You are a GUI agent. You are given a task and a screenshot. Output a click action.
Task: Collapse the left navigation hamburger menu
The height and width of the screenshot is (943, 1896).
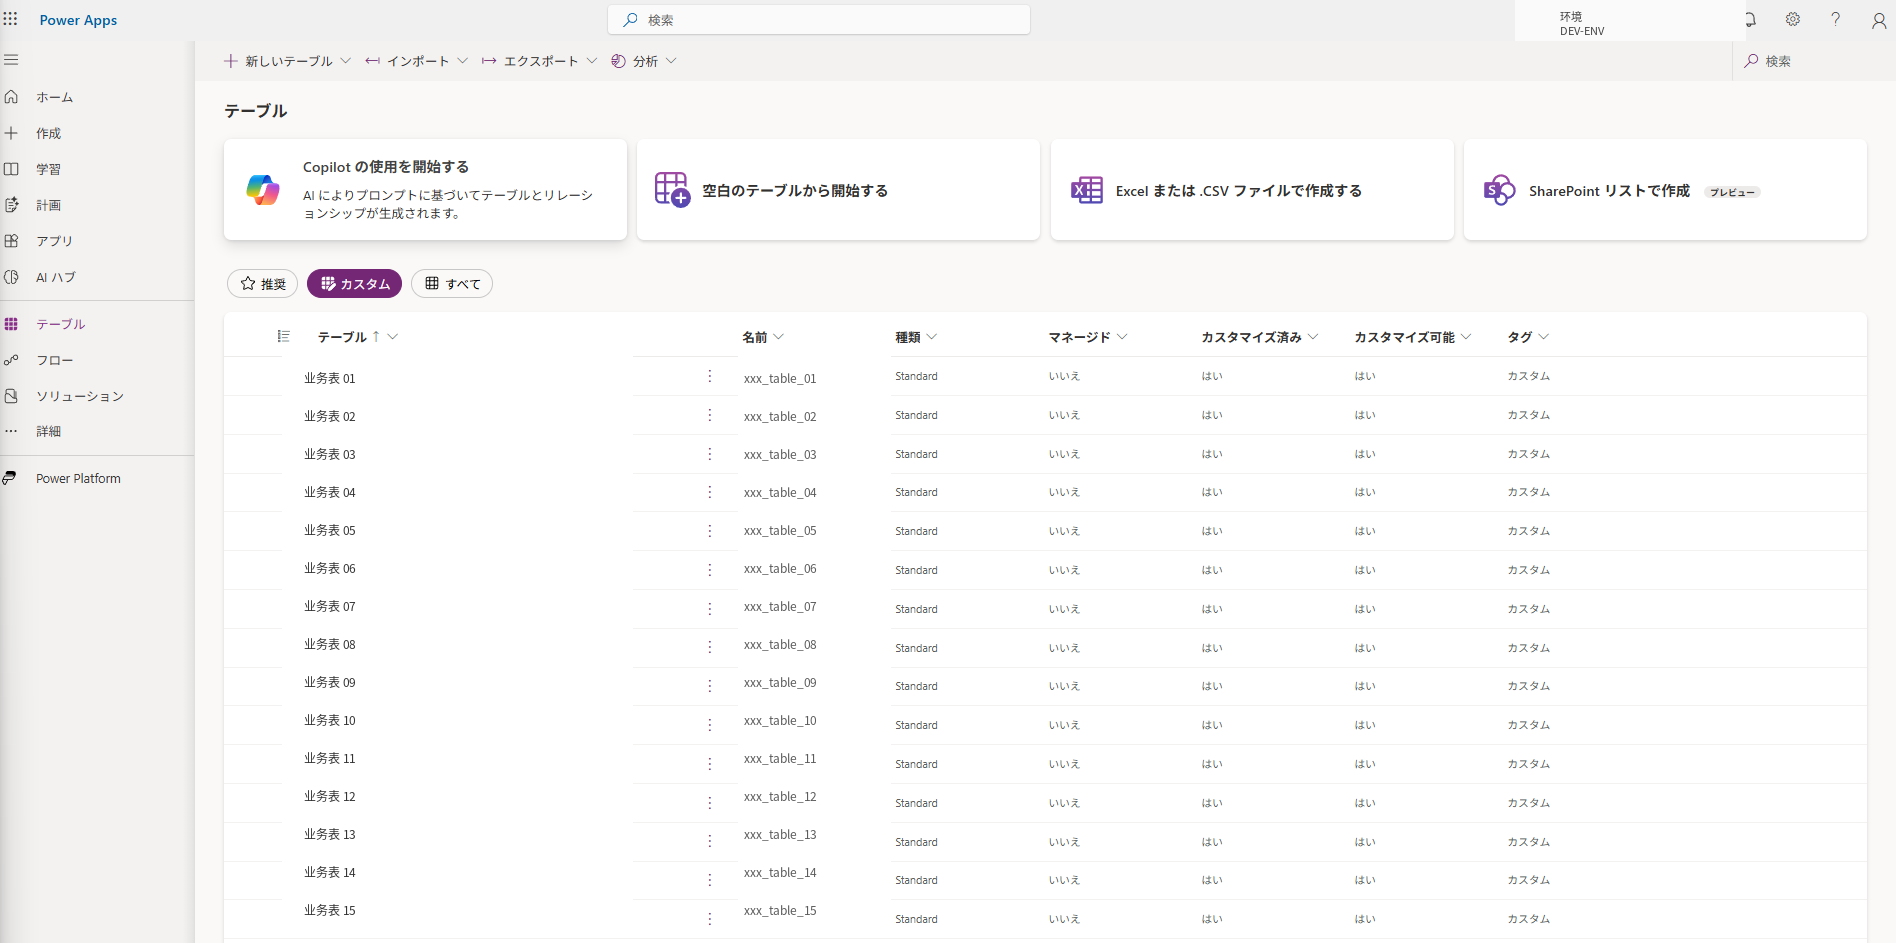click(x=11, y=60)
